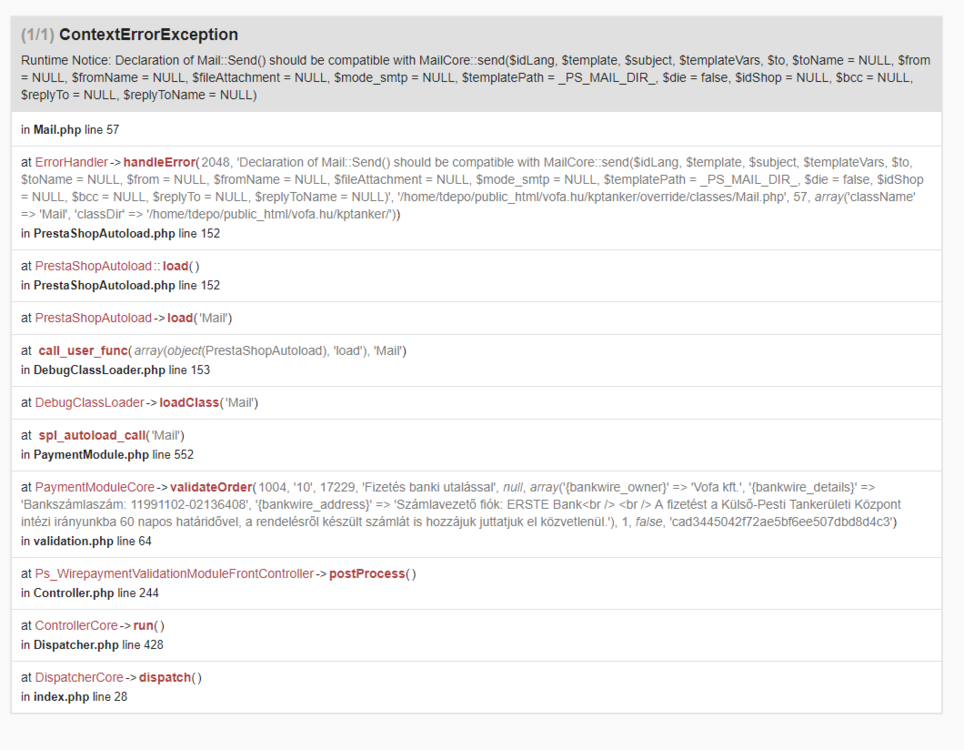Screen dimensions: 964x750
Task: Click the ControllerCore class name
Action: tap(78, 624)
